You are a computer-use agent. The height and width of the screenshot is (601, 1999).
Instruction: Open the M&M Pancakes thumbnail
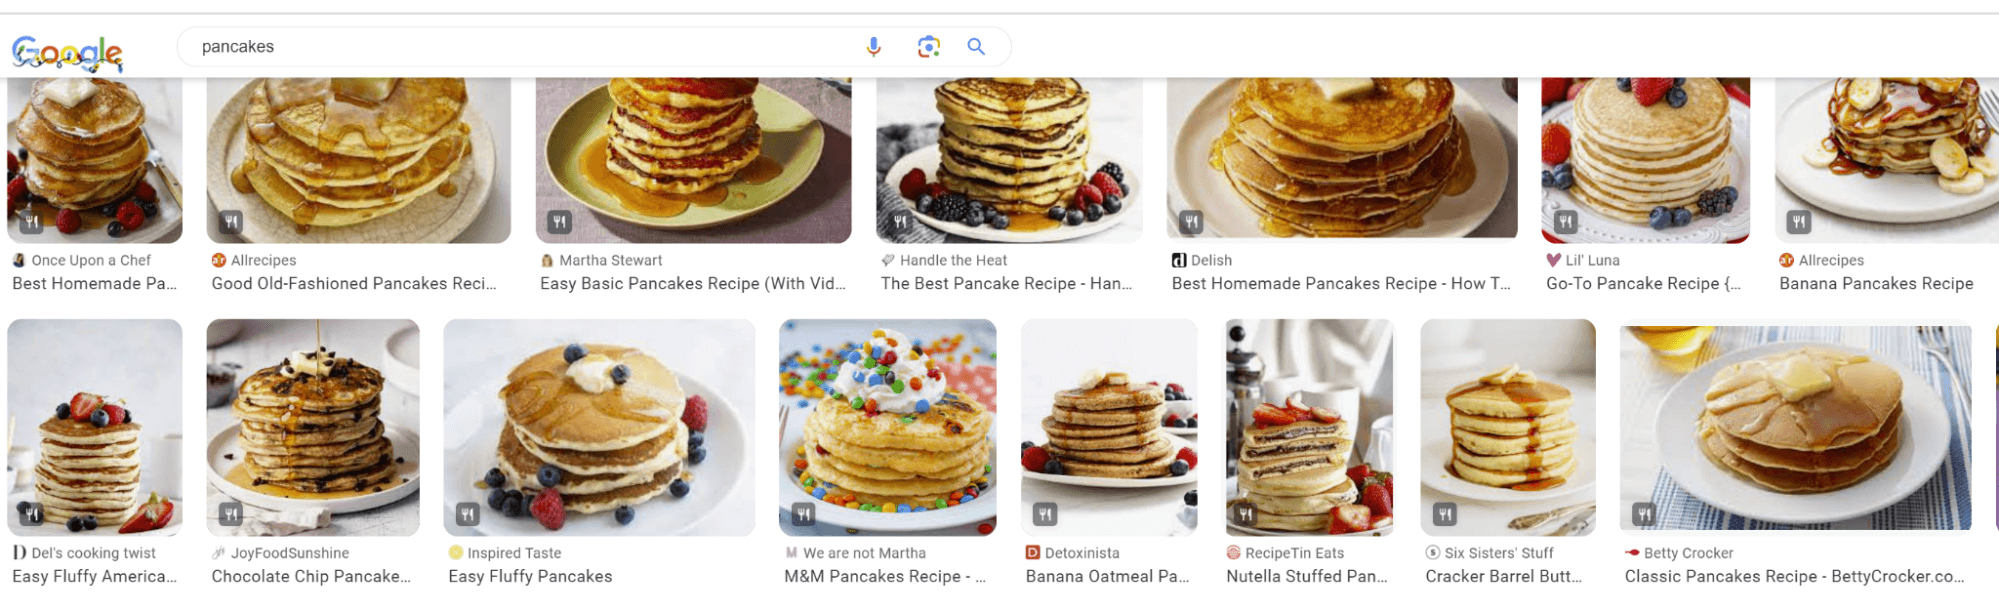pos(887,427)
